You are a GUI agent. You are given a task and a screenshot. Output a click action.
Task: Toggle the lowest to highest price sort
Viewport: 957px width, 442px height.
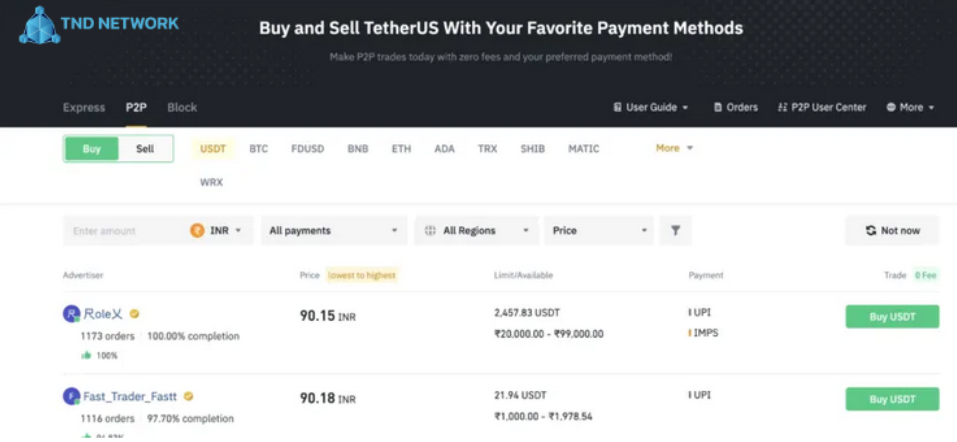(361, 275)
